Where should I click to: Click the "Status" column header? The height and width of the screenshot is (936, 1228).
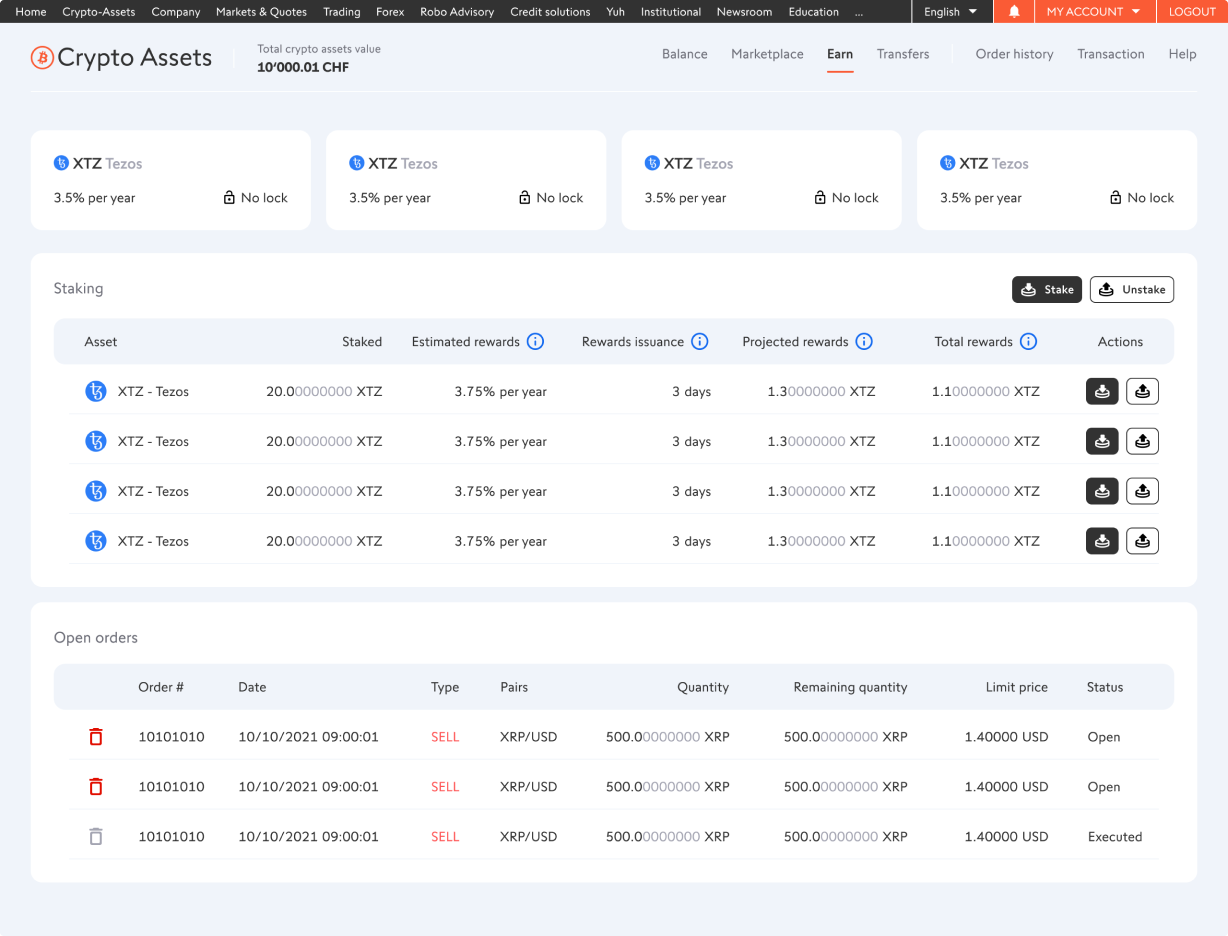pos(1105,687)
